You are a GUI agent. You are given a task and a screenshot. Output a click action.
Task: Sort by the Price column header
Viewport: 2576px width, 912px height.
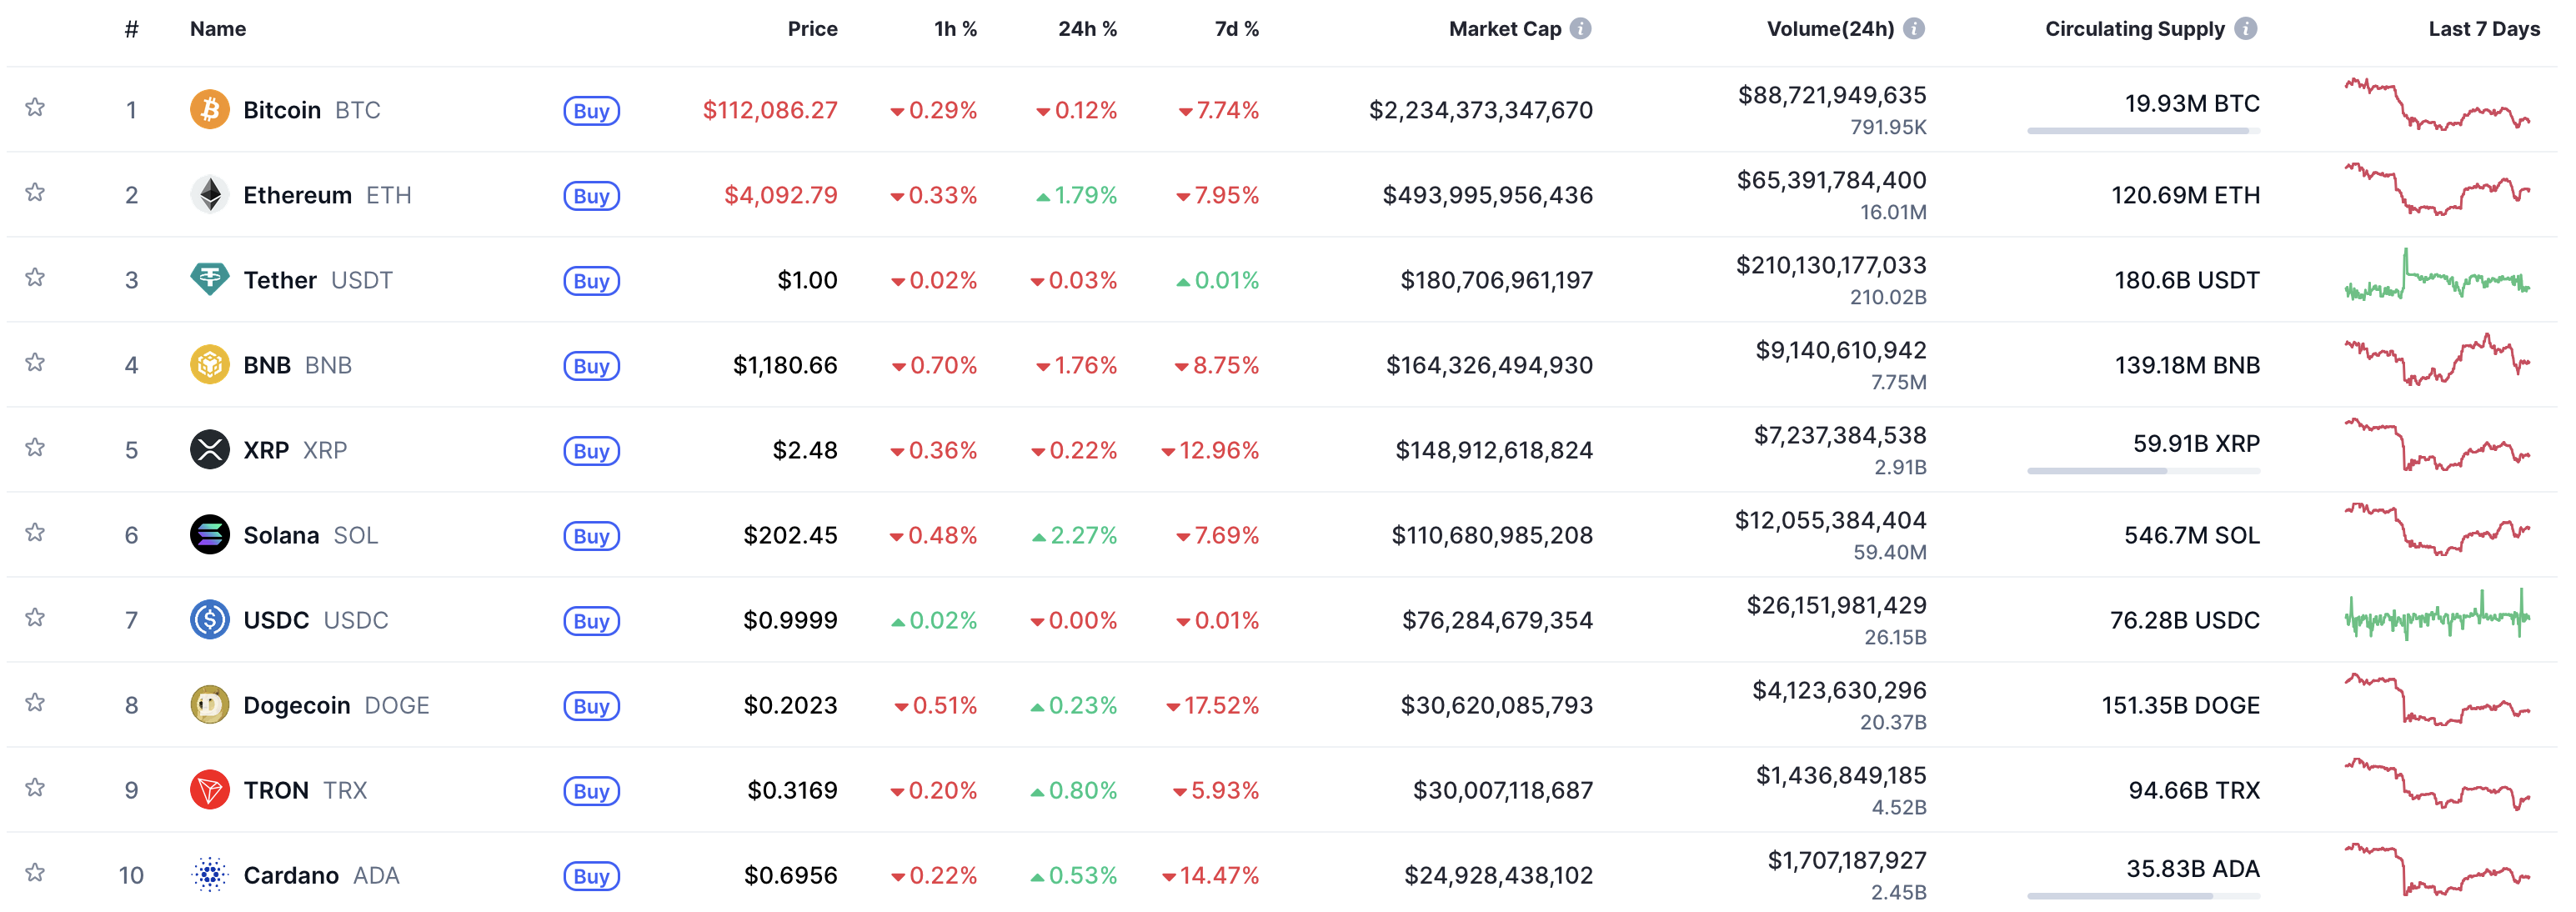(x=813, y=29)
